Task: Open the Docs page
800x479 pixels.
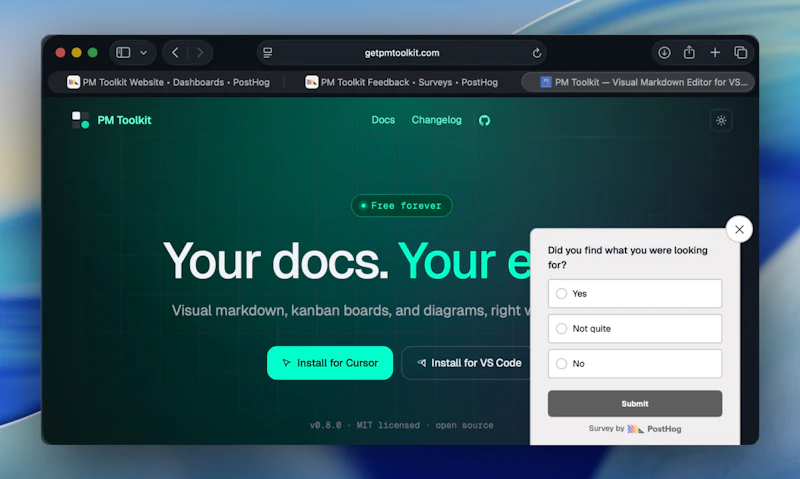Action: (x=383, y=120)
